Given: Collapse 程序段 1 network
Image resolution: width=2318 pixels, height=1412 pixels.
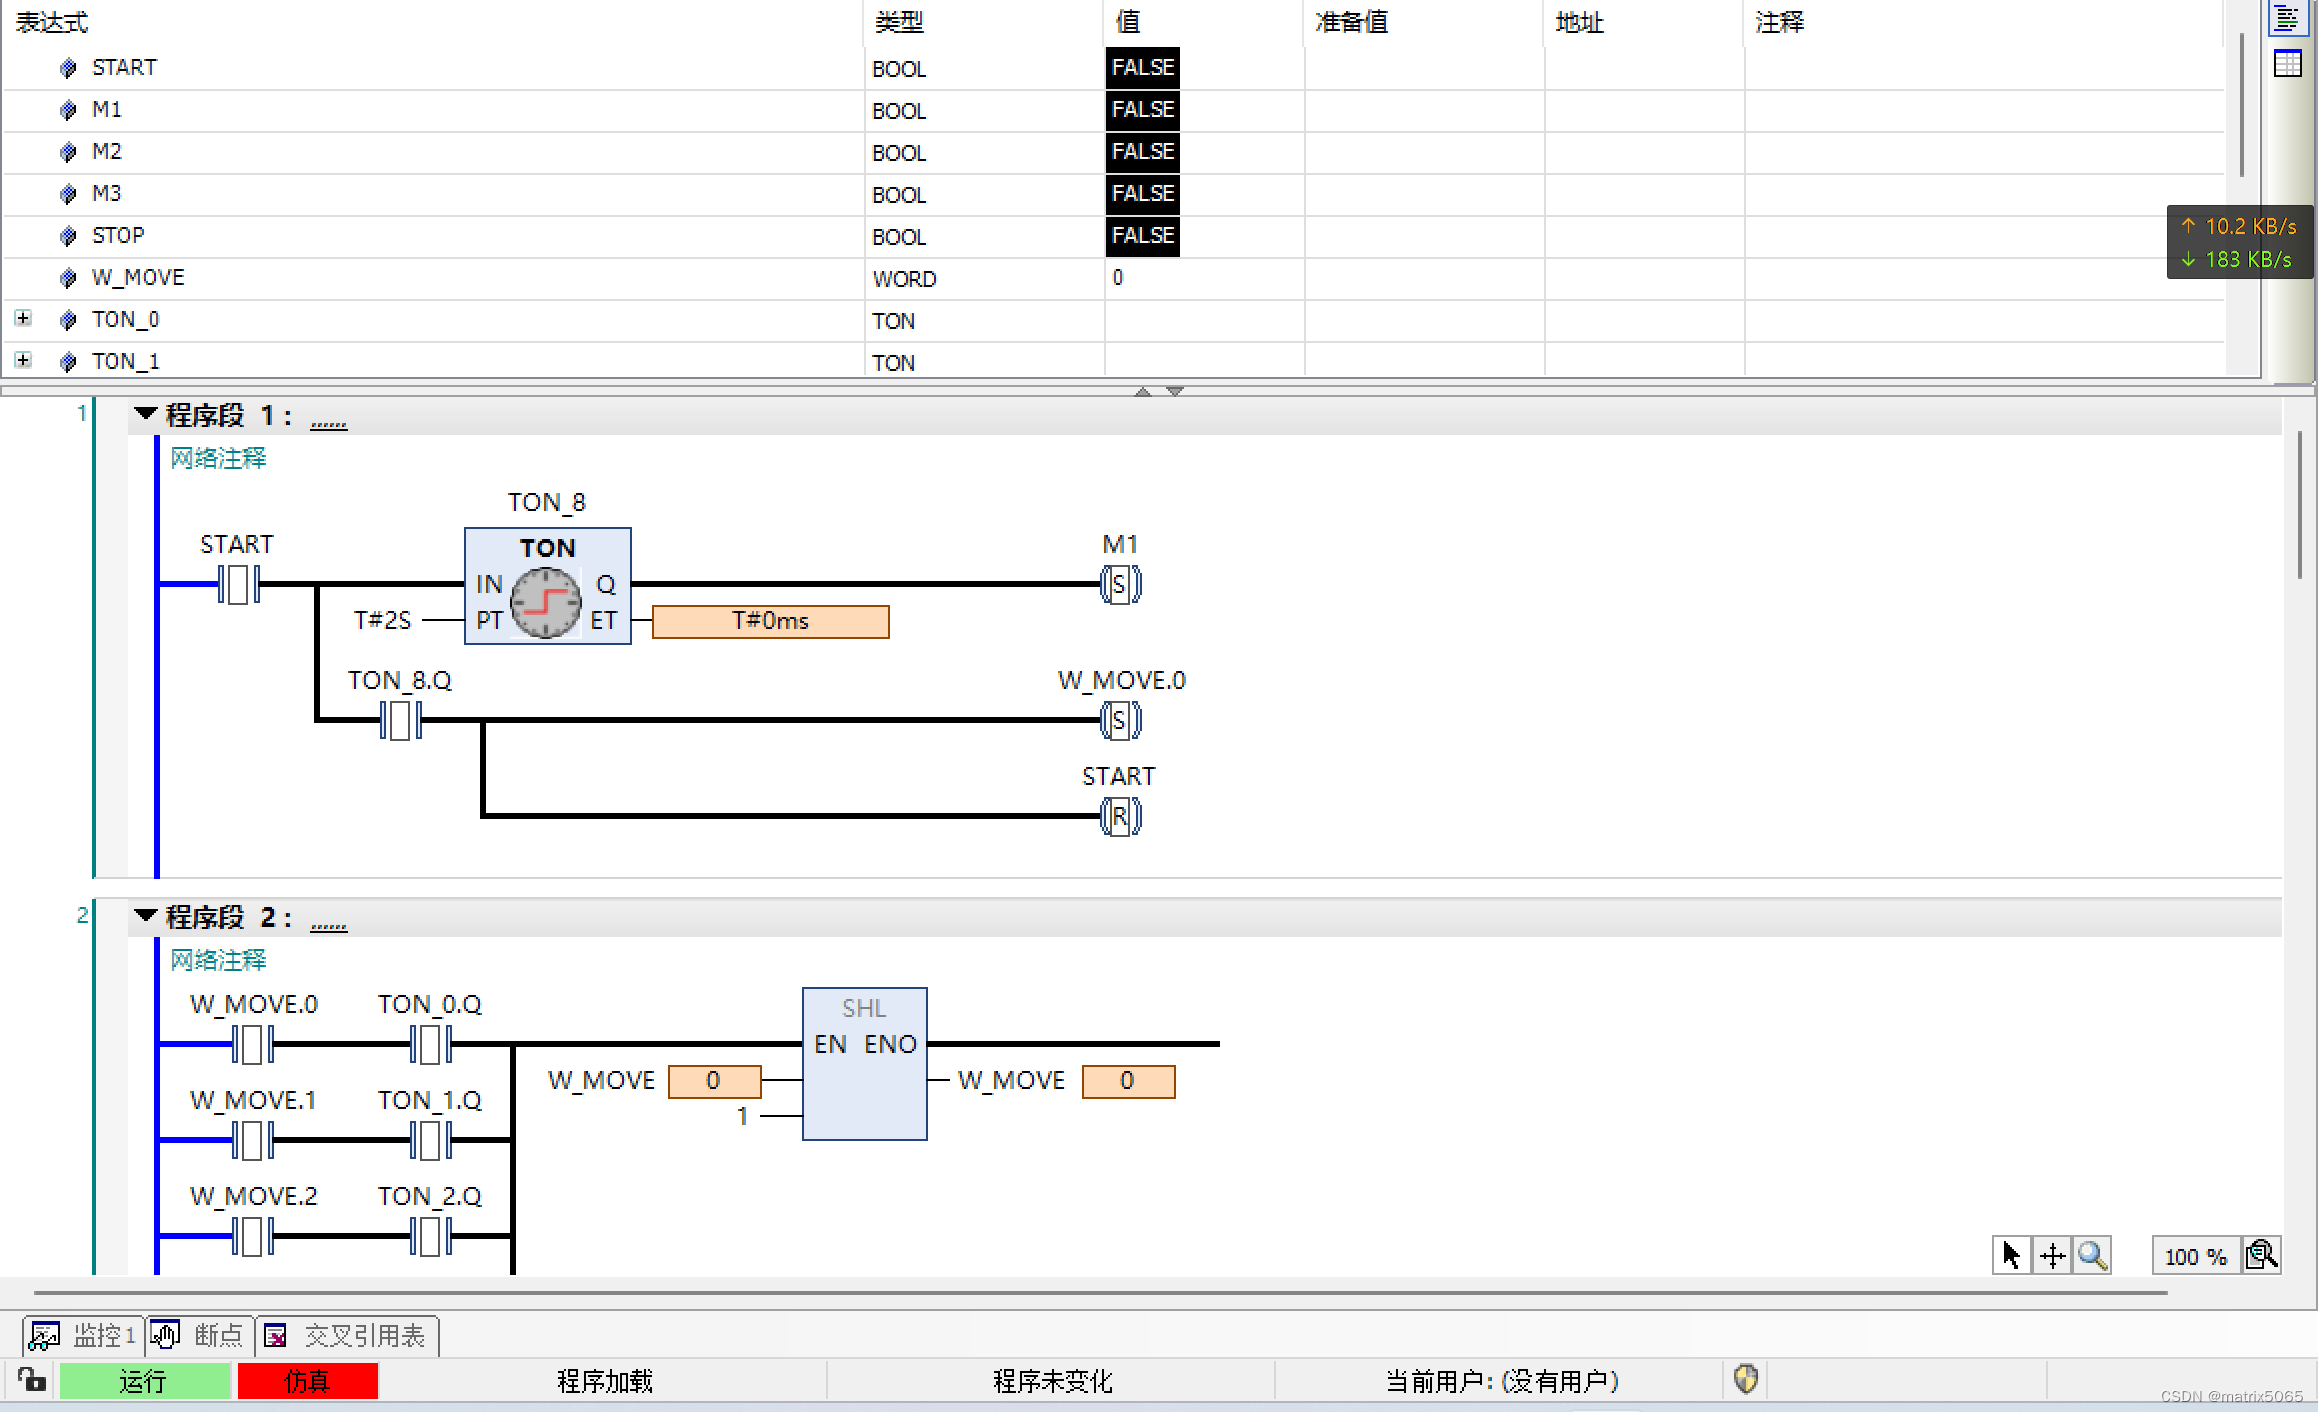Looking at the screenshot, I should 146,413.
